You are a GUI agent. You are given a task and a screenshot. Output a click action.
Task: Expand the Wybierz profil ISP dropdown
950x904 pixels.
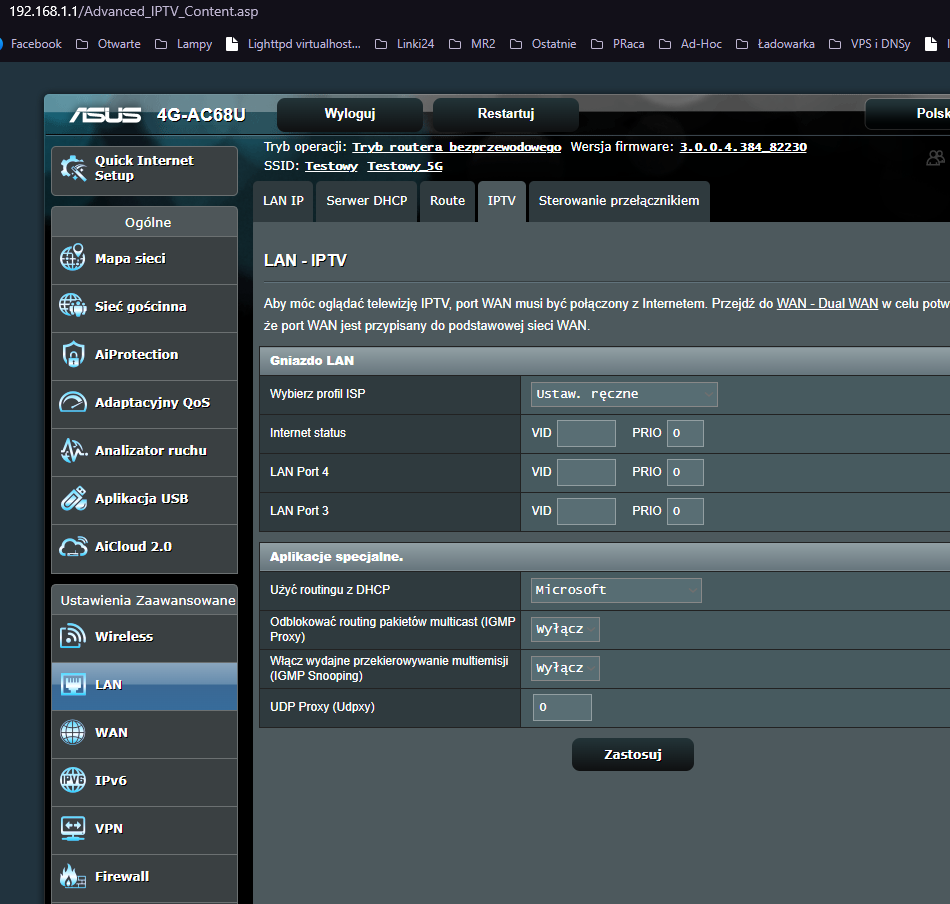pyautogui.click(x=624, y=394)
